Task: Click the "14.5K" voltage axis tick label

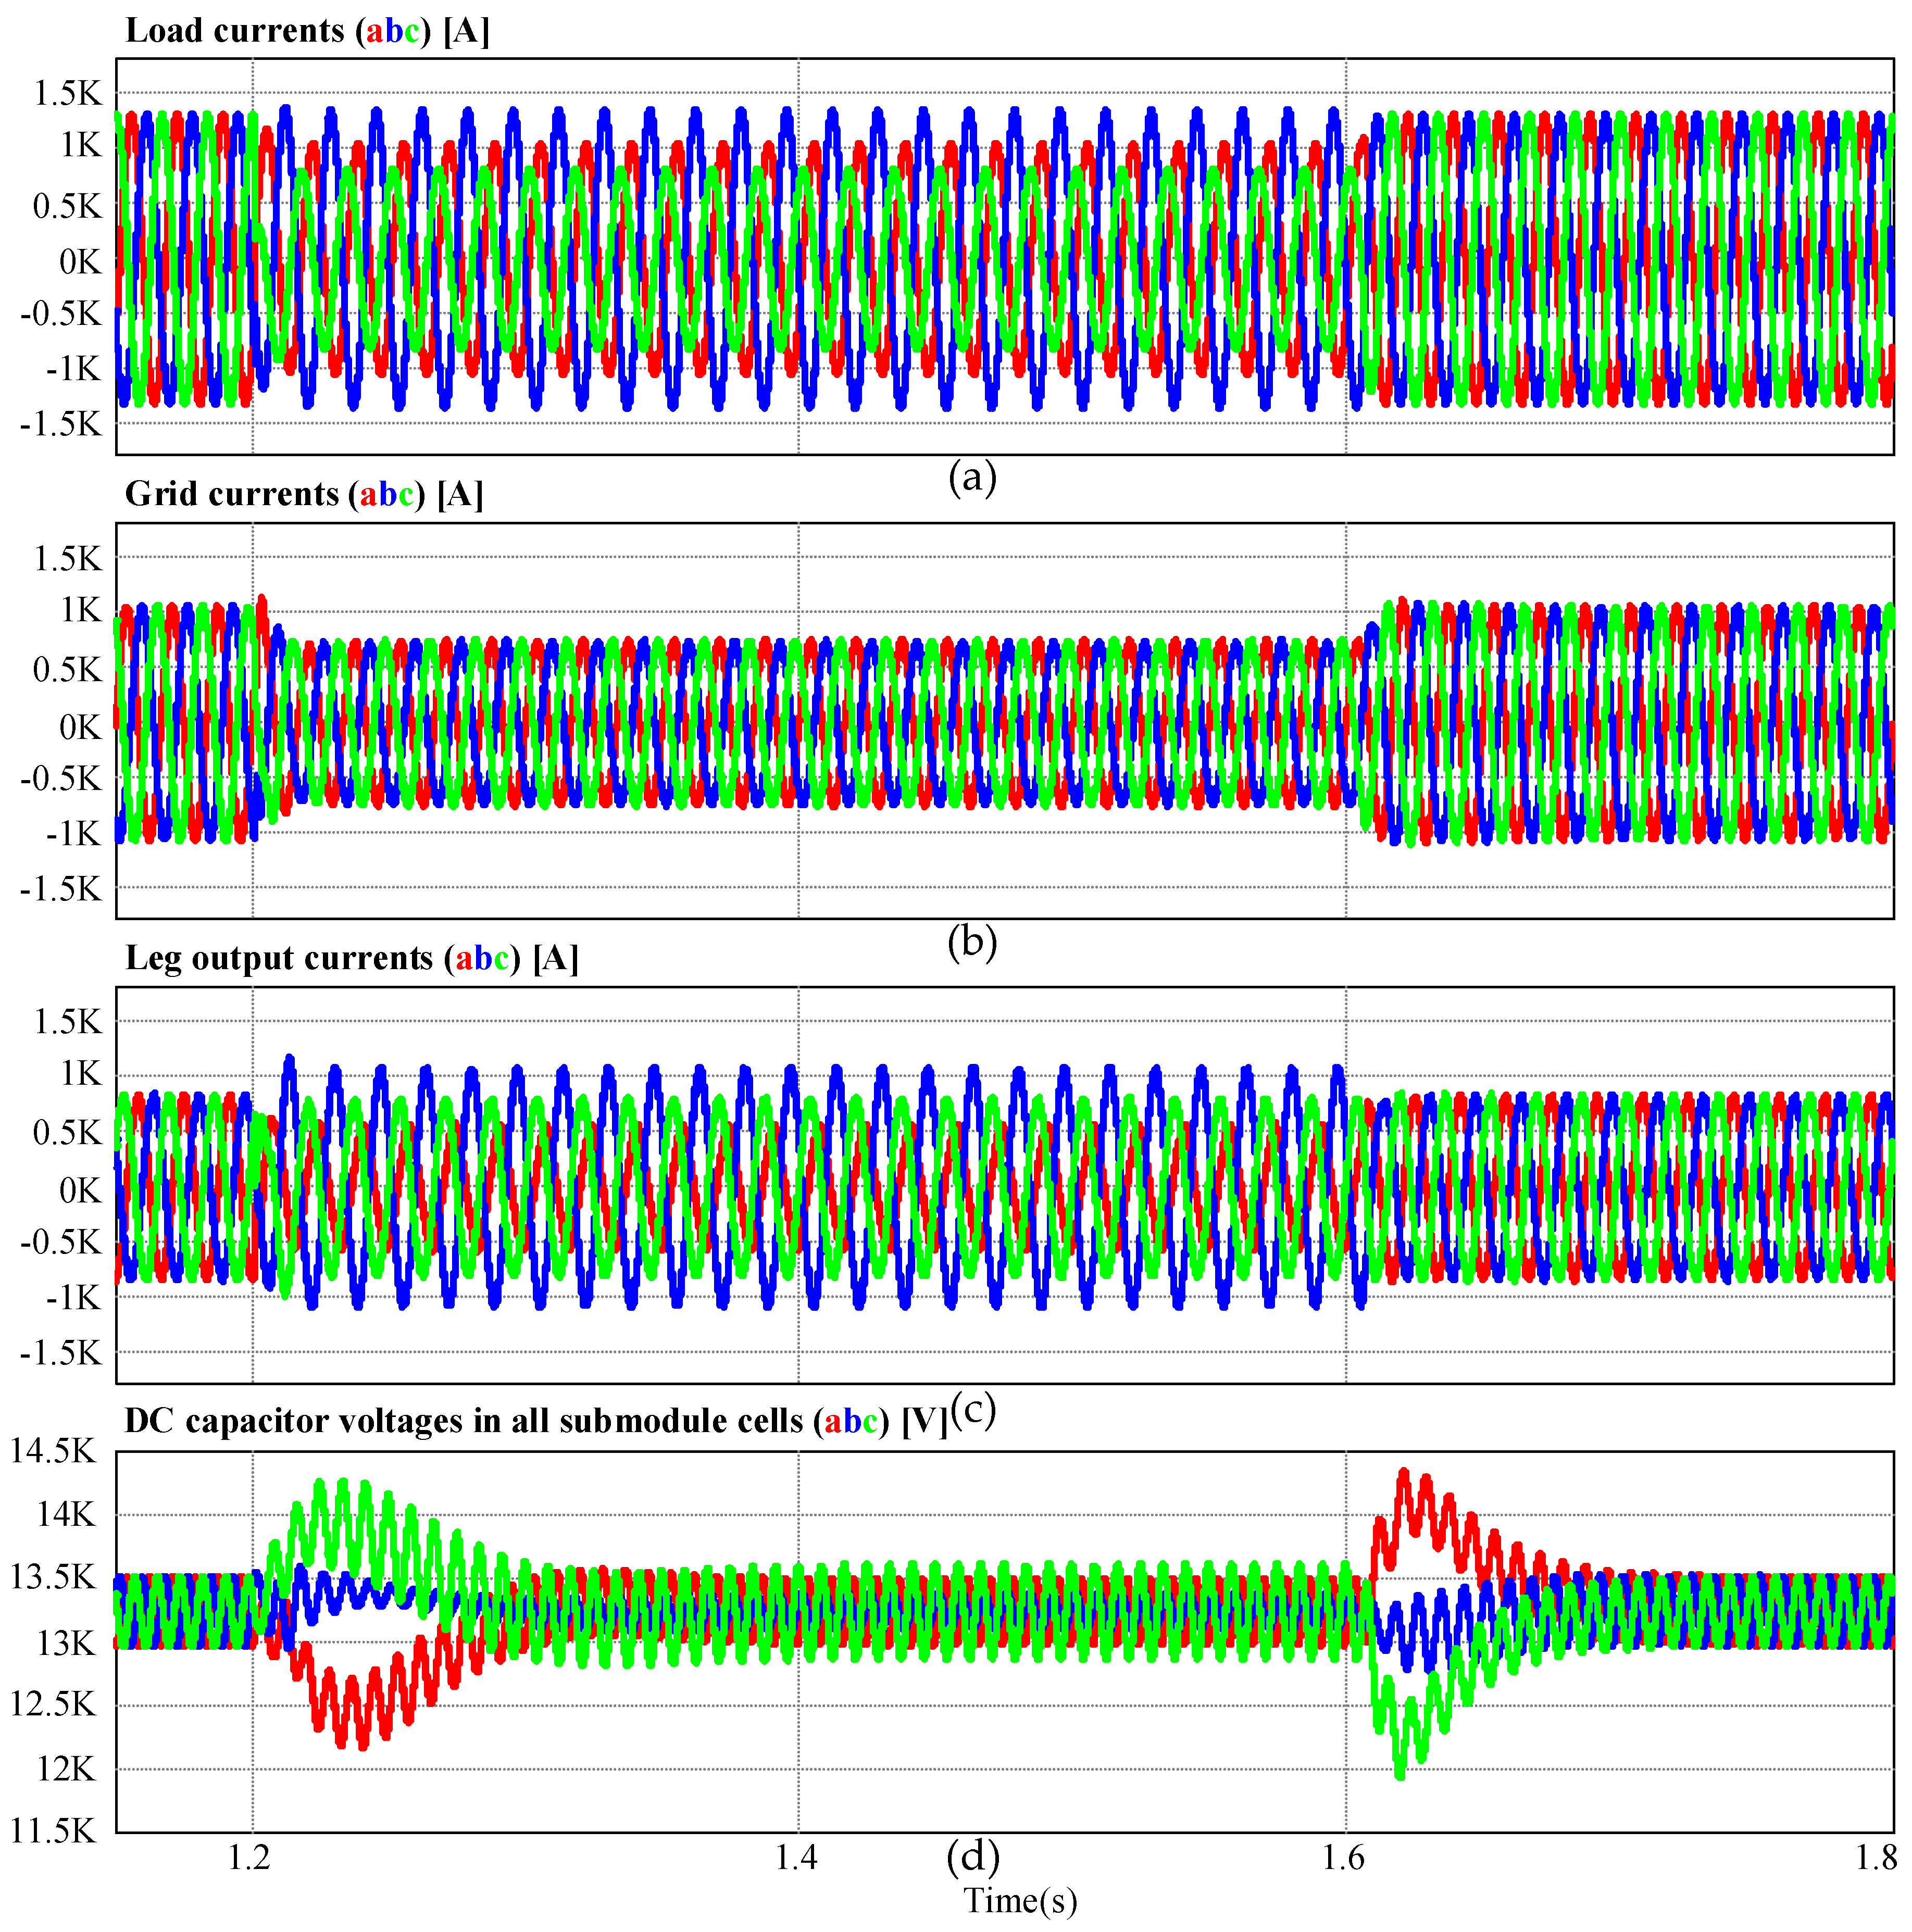Action: point(54,1451)
